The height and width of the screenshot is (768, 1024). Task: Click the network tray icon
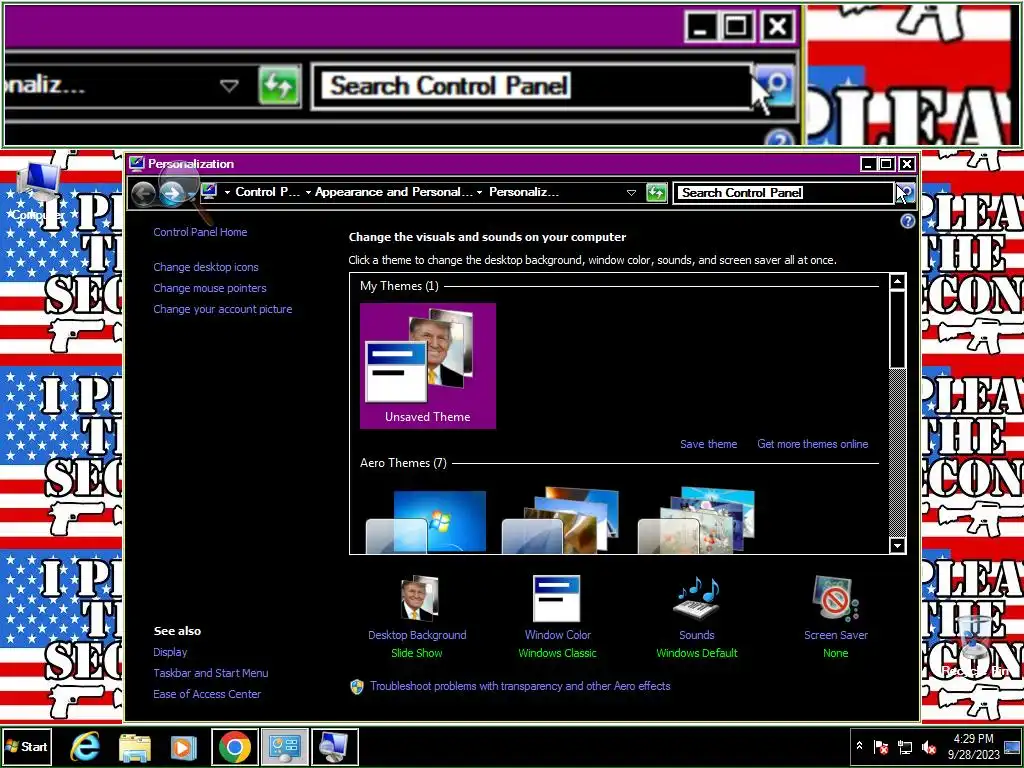(x=904, y=746)
